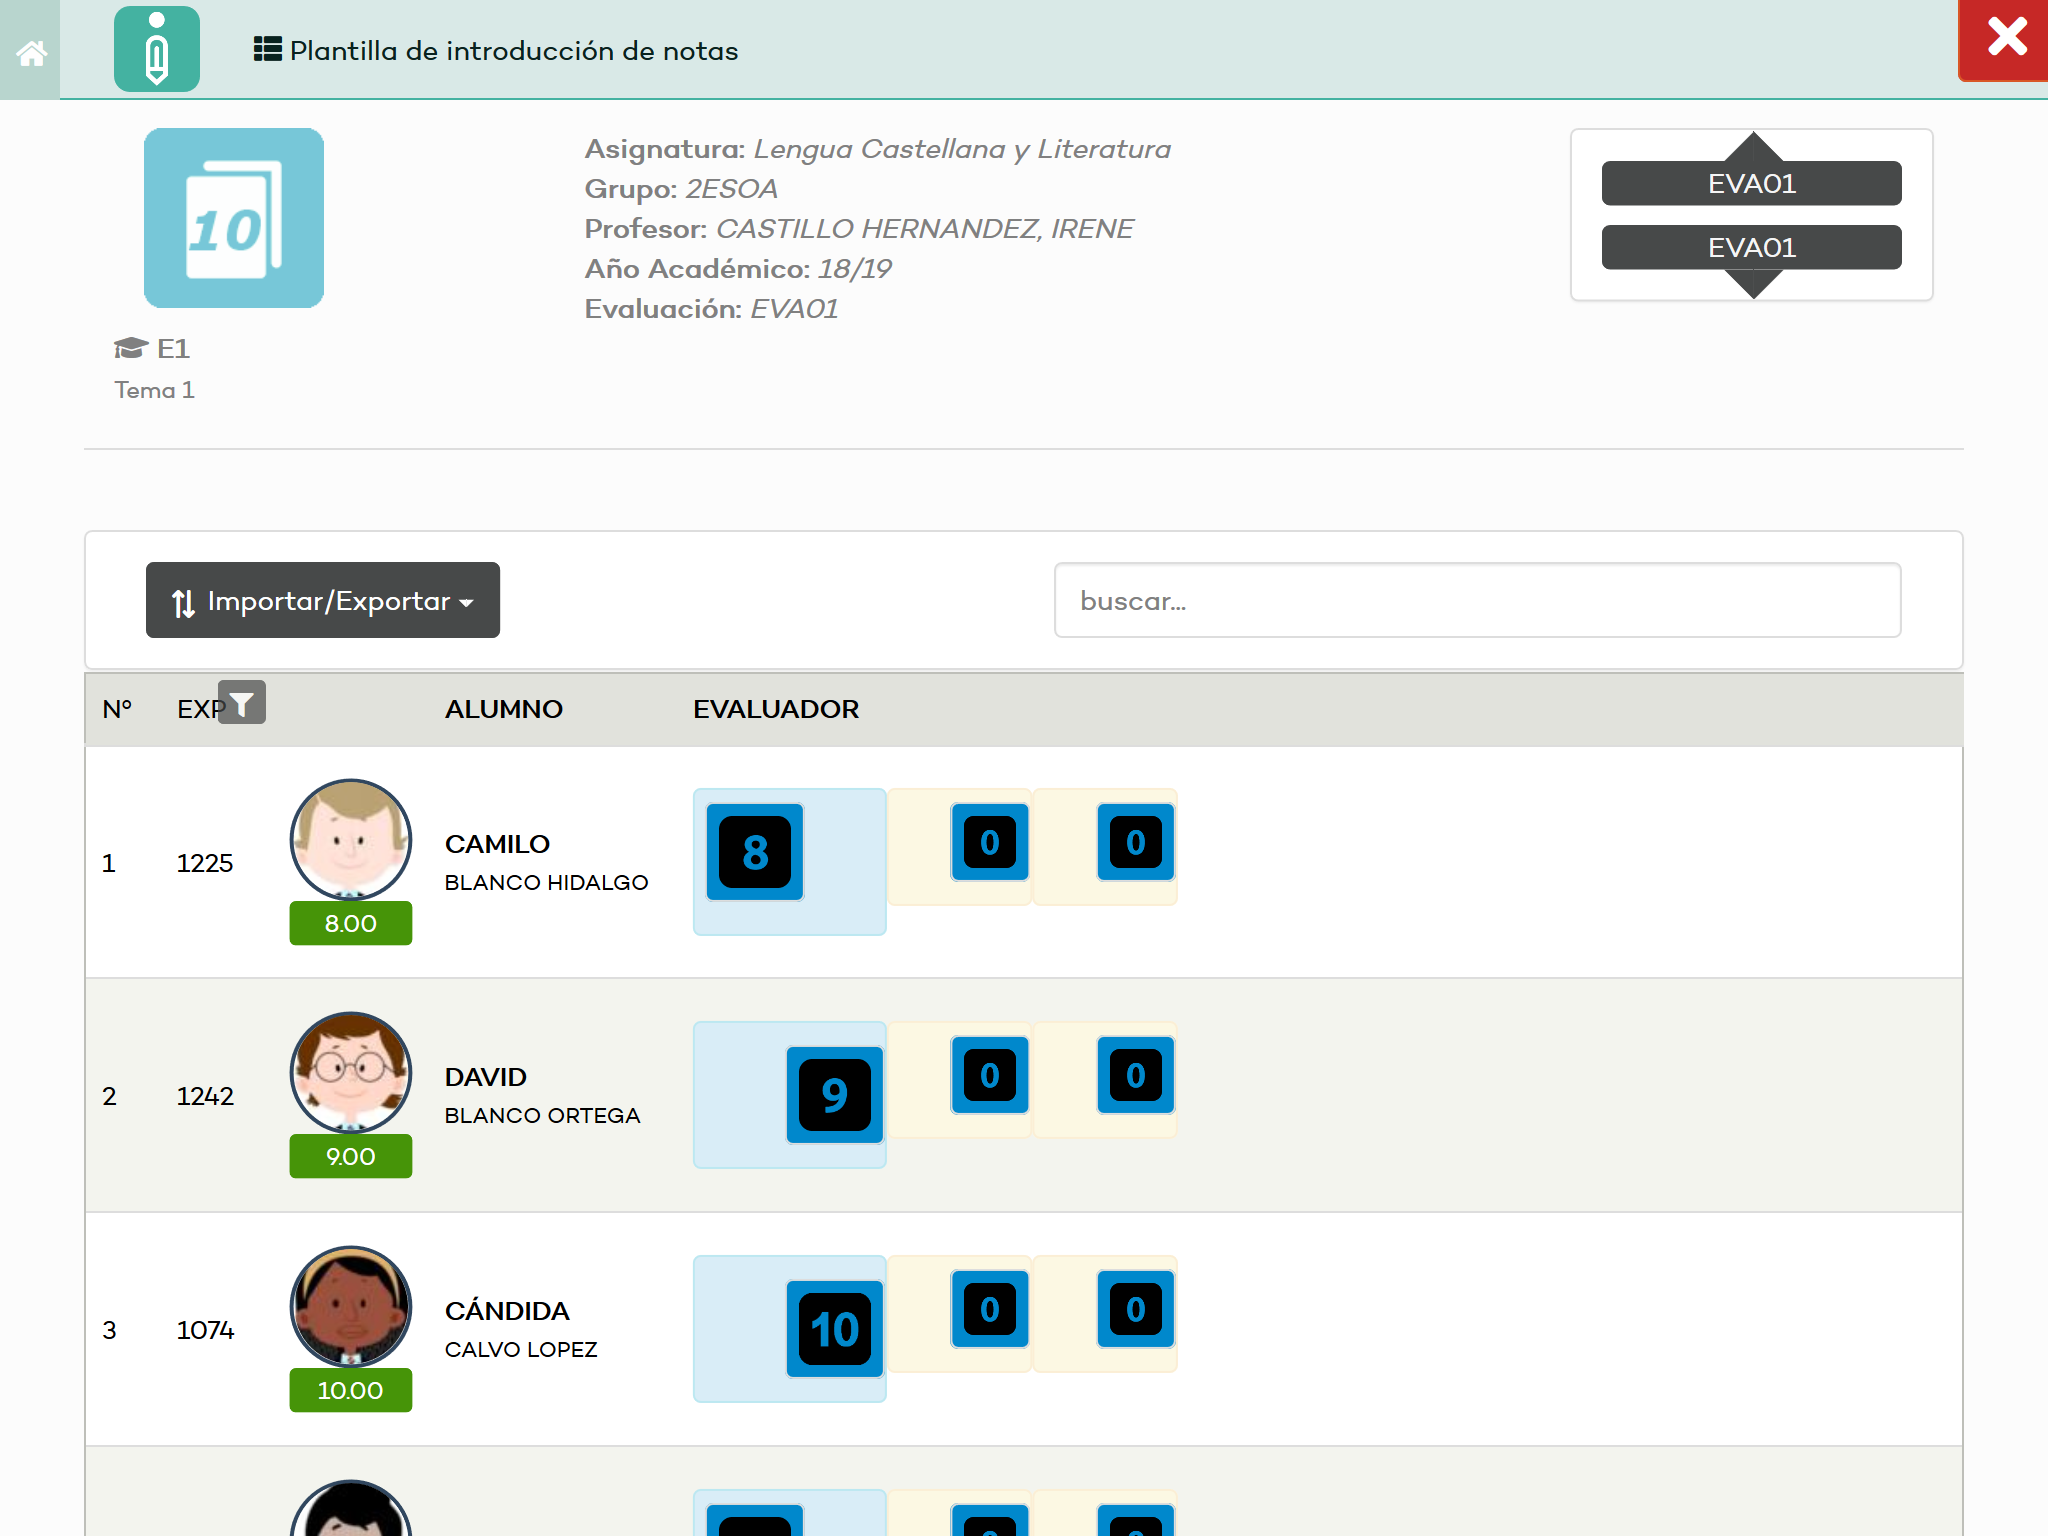Image resolution: width=2048 pixels, height=1536 pixels.
Task: Open the Importar/Exportar dropdown
Action: (322, 600)
